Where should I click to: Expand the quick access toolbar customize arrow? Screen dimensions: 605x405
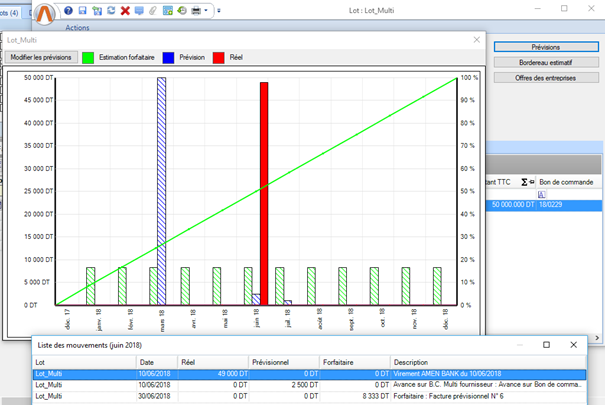(219, 11)
